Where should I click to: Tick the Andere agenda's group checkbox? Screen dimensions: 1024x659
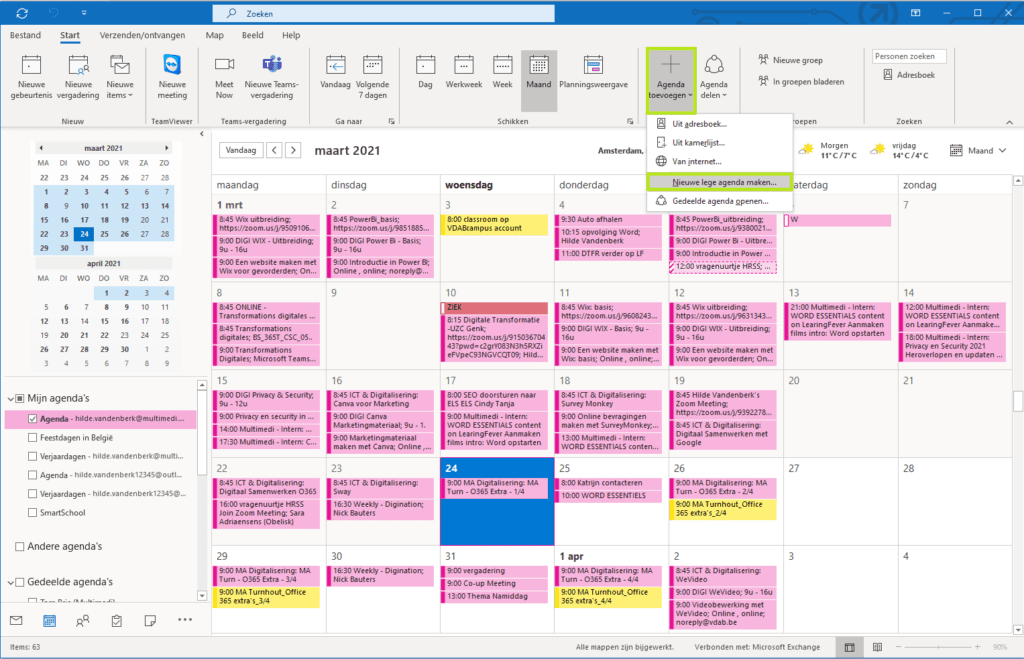tap(20, 546)
